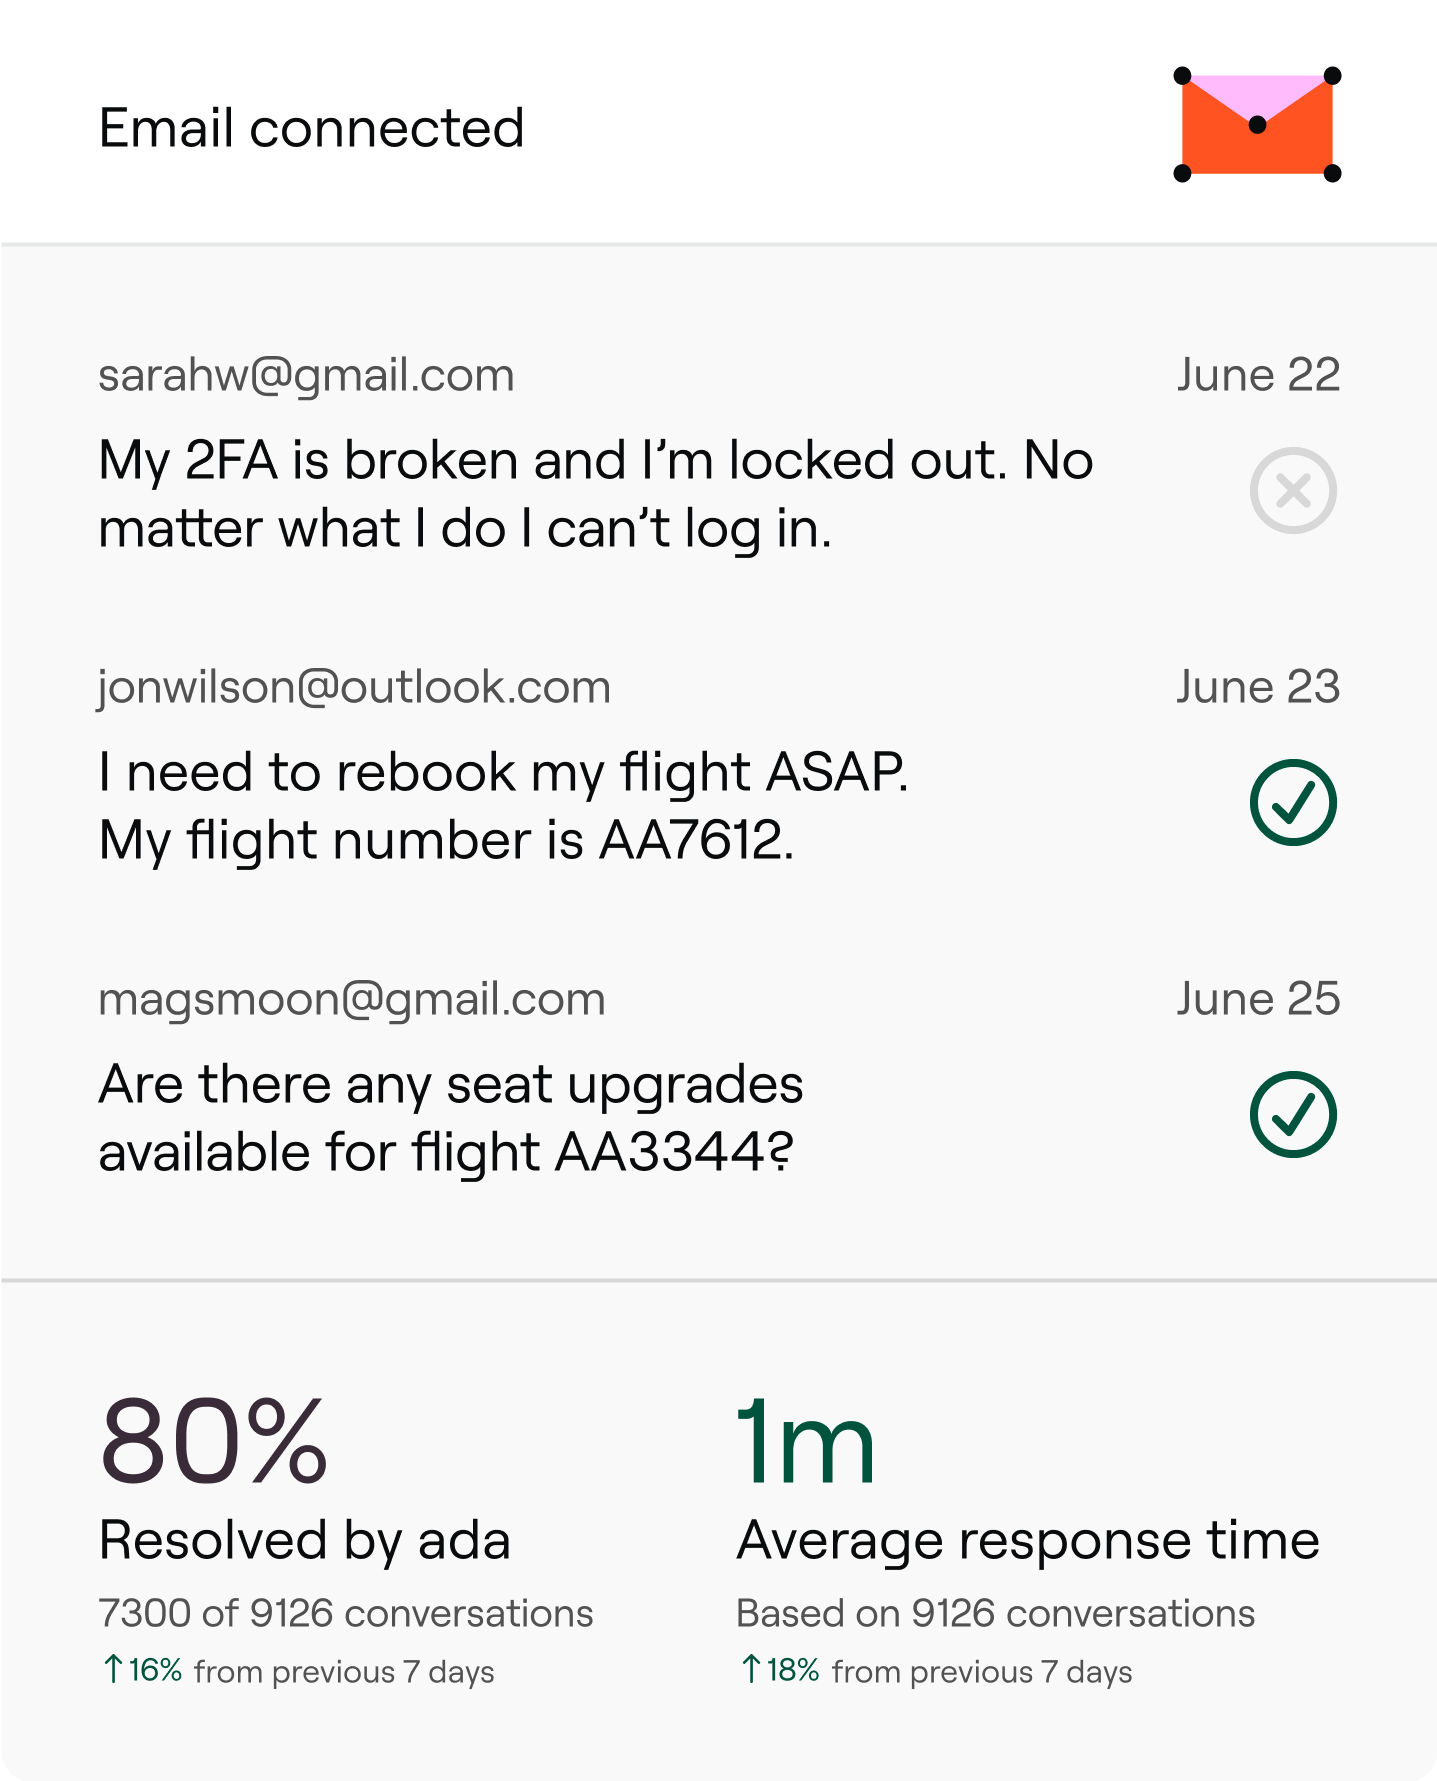Viewport: 1437px width, 1781px height.
Task: Select the 2FA locked out message
Action: pyautogui.click(x=595, y=494)
